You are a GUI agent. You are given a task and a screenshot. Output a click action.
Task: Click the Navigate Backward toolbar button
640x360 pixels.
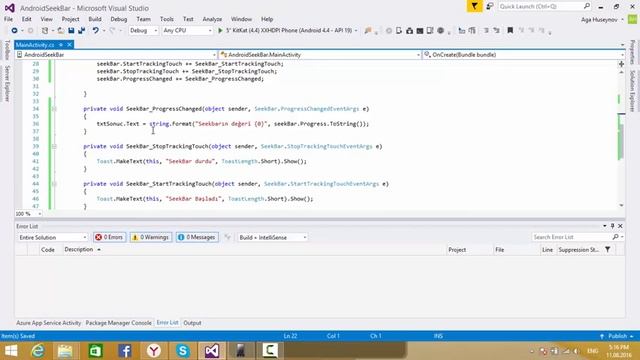(14, 31)
